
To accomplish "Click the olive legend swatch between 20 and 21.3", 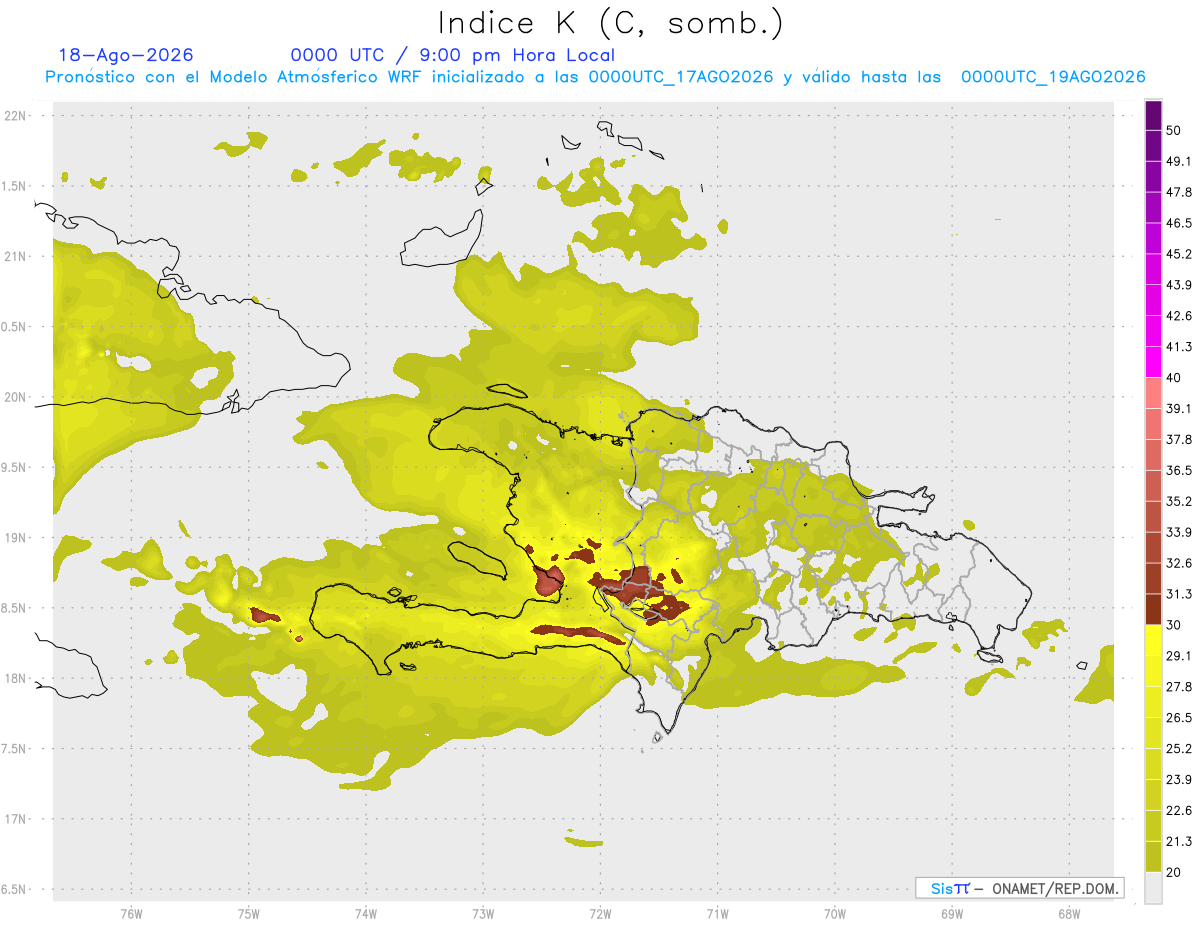I will coord(1154,857).
